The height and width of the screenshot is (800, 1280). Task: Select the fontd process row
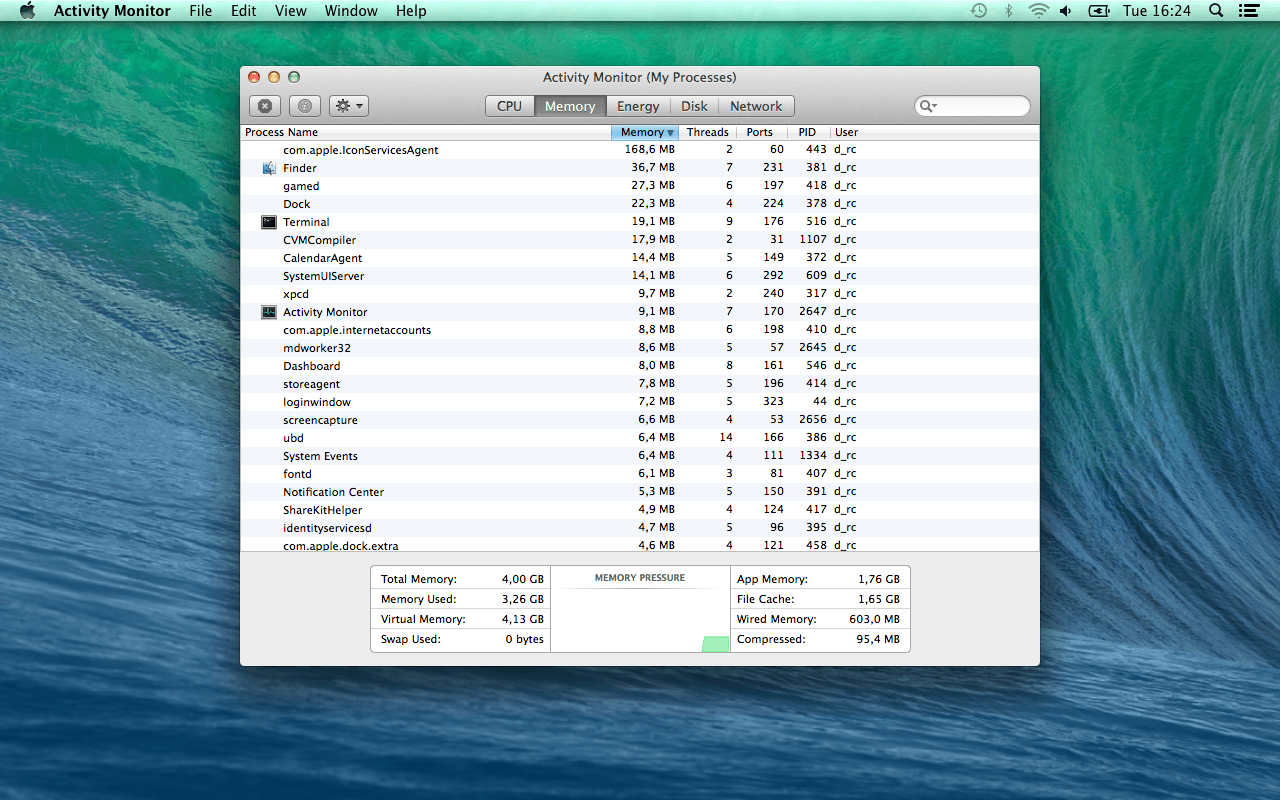(640, 474)
